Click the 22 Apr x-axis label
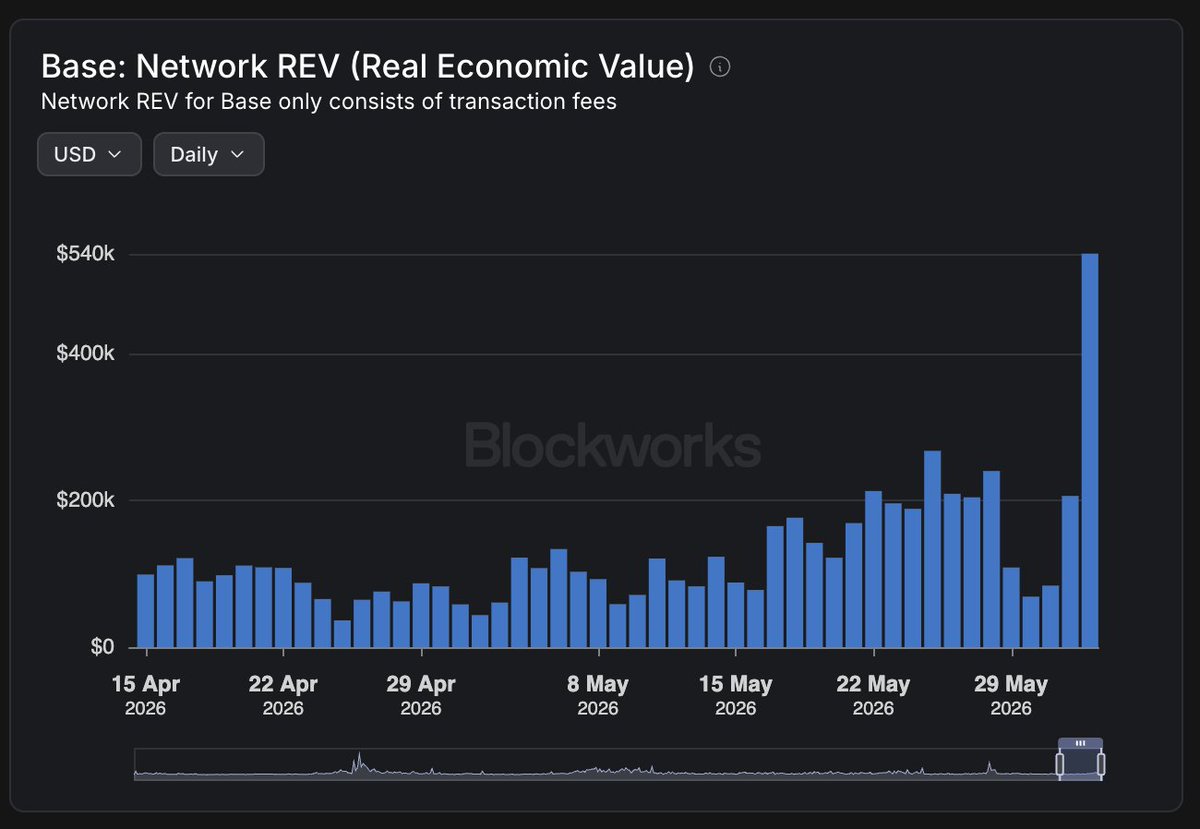 pyautogui.click(x=283, y=694)
